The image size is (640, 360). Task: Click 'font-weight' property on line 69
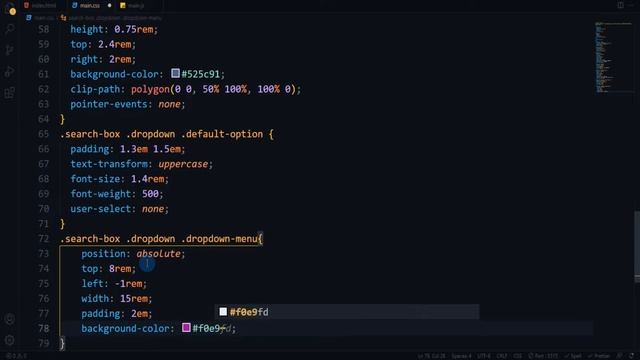tap(100, 194)
